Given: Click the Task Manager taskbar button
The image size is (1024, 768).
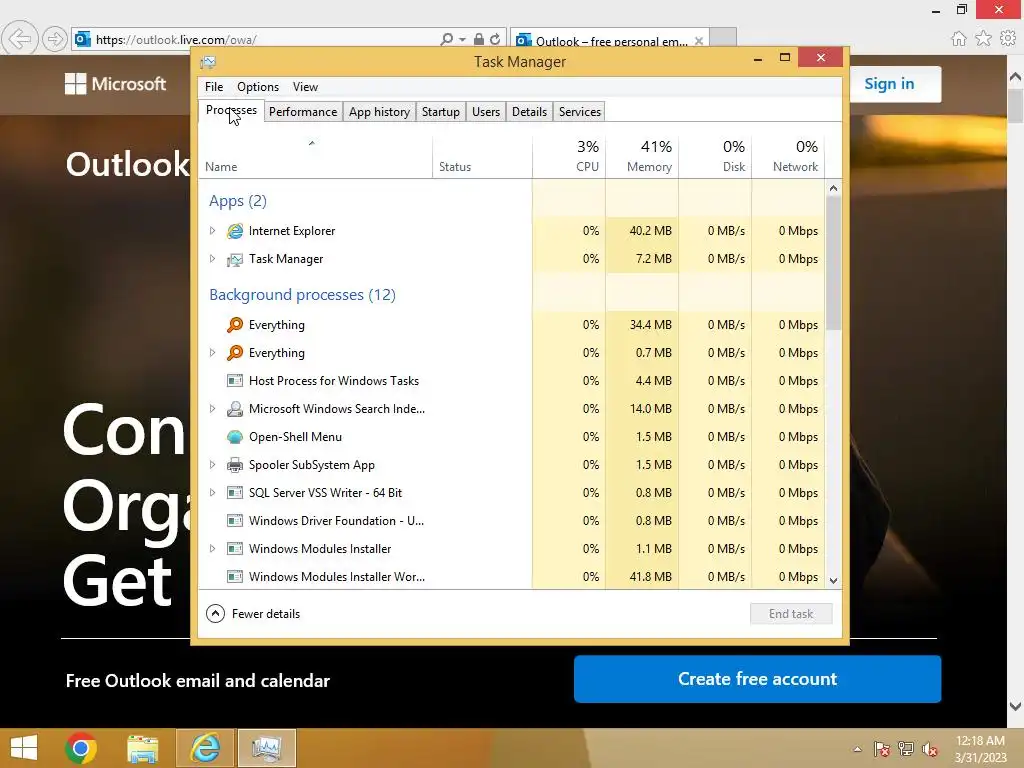Looking at the screenshot, I should 266,748.
